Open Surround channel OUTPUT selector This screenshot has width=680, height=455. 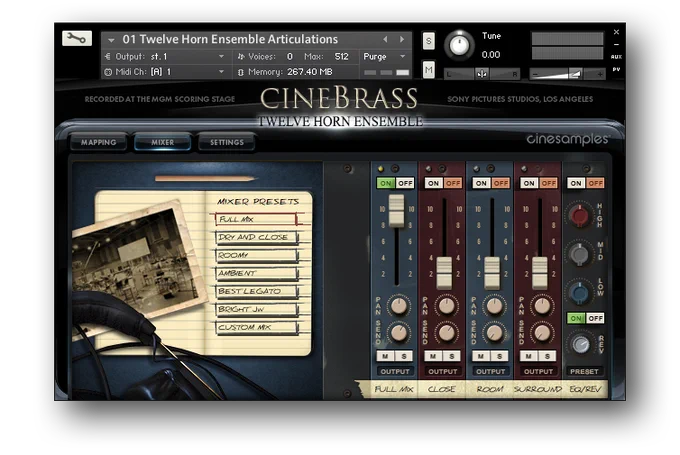click(x=538, y=371)
